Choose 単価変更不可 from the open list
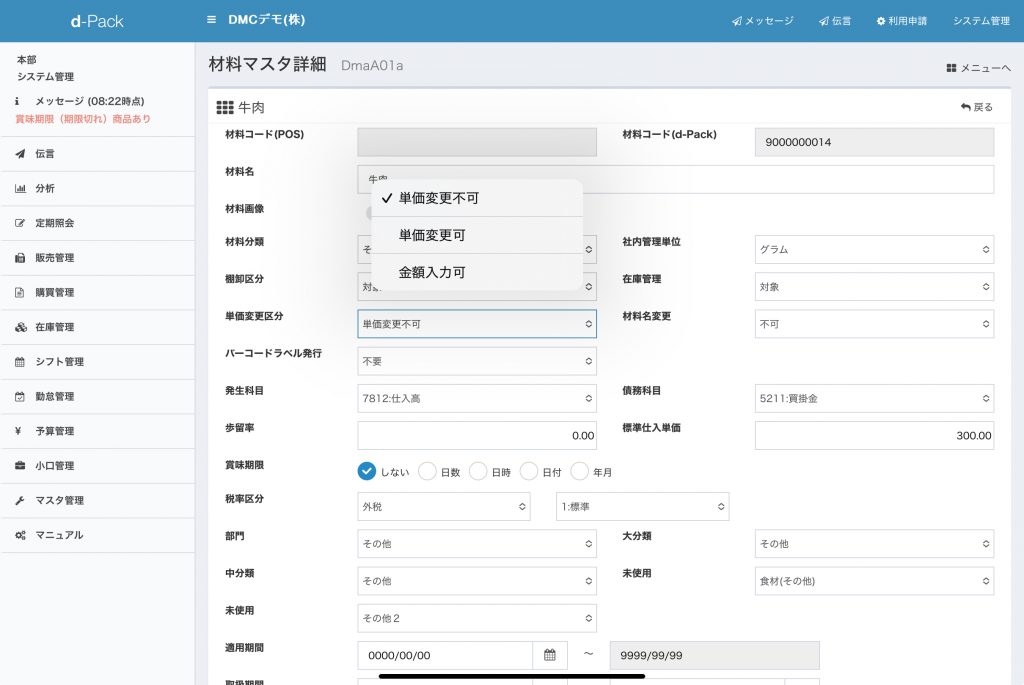The width and height of the screenshot is (1024, 685). click(x=477, y=198)
